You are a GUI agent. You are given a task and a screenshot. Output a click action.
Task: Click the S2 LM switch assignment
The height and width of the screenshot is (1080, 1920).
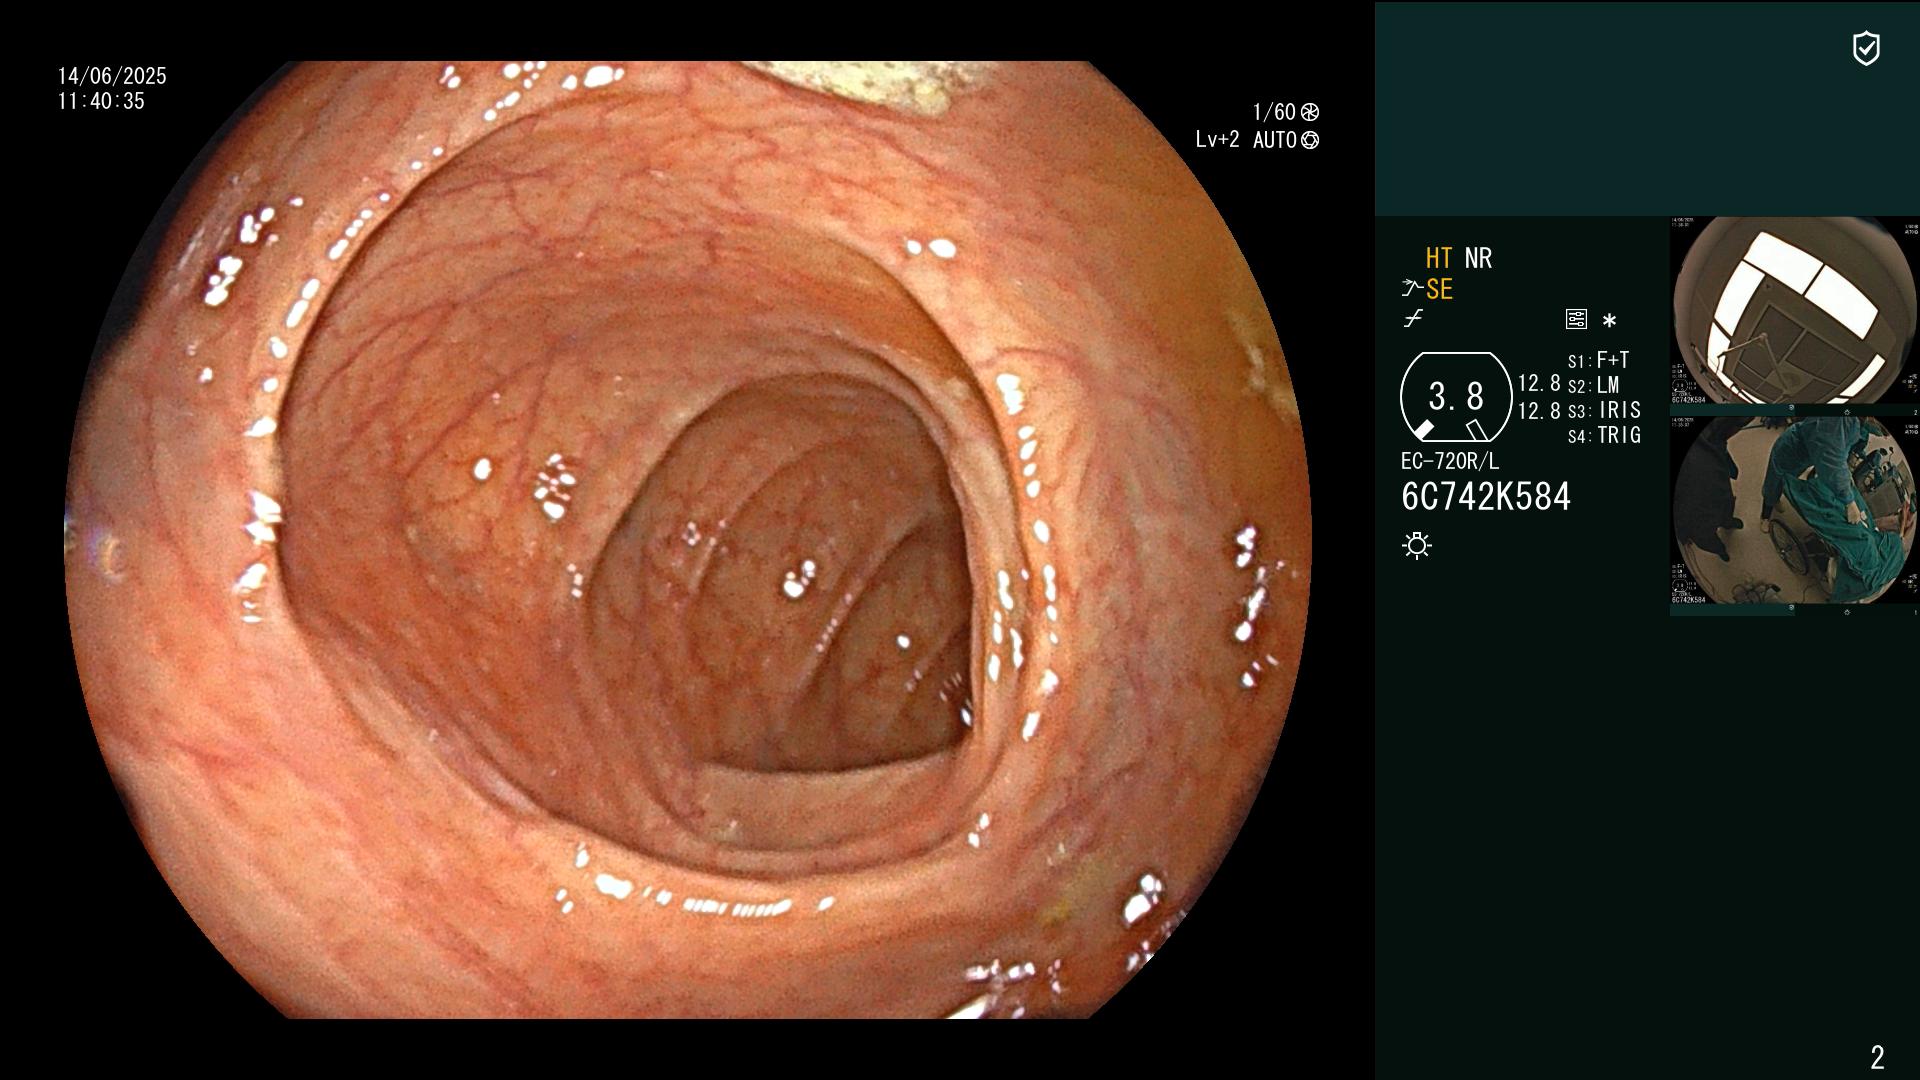coord(1594,385)
